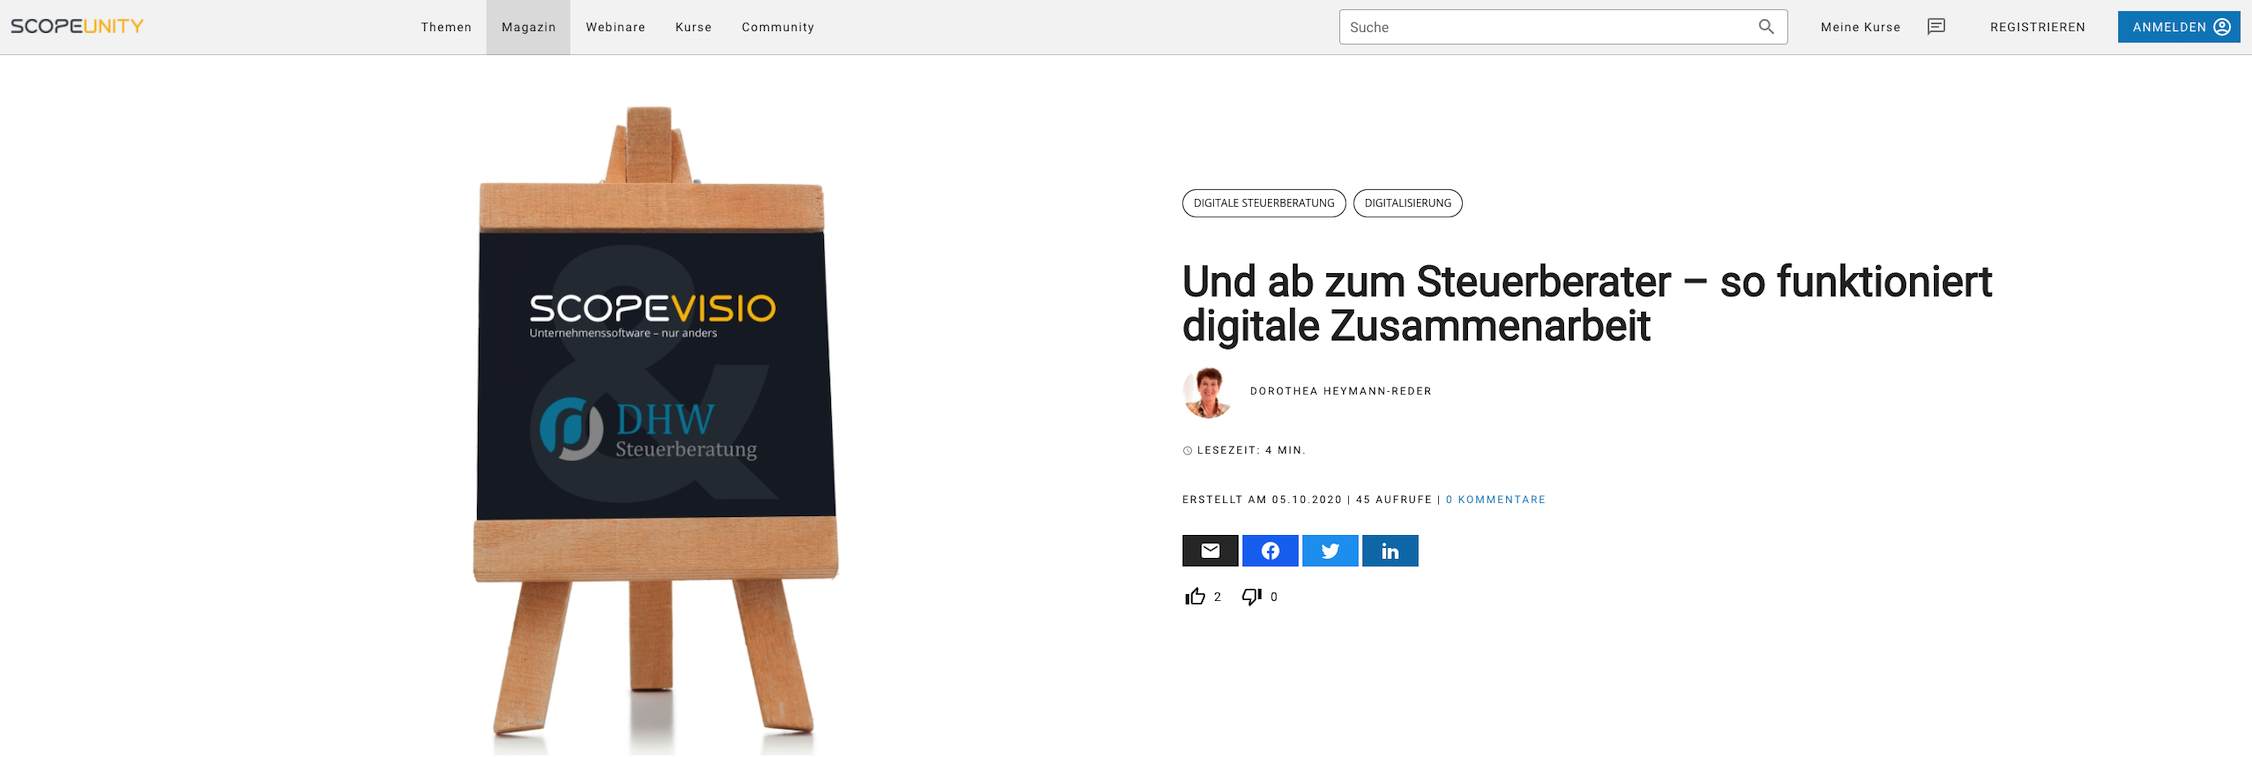Share article on Facebook
Image resolution: width=2252 pixels, height=757 pixels.
click(x=1270, y=551)
